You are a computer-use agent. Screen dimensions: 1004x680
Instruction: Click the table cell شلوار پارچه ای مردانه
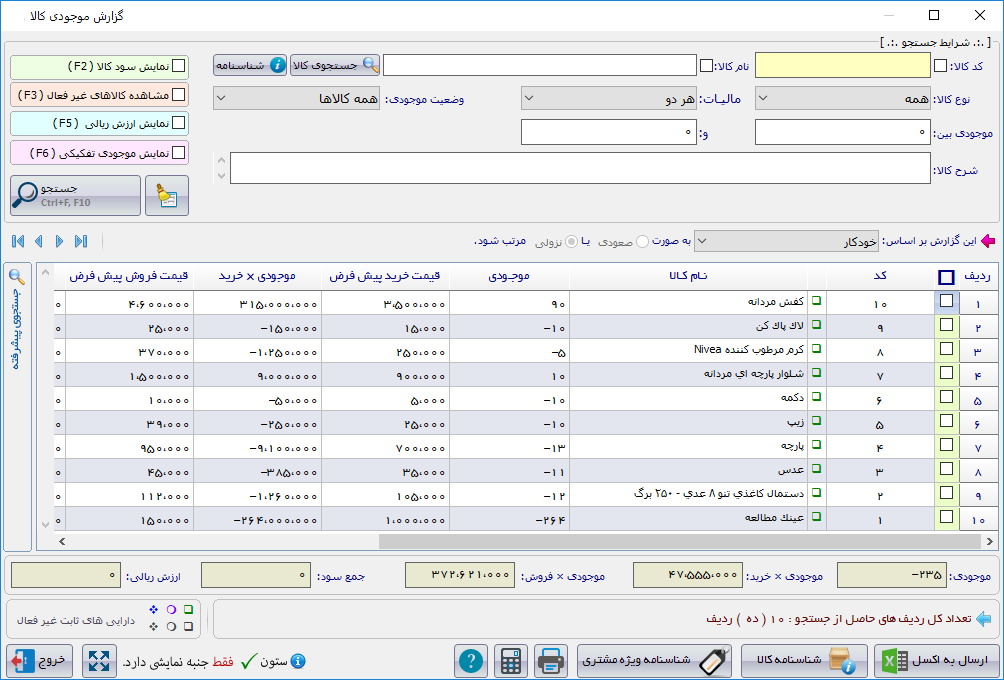point(688,374)
